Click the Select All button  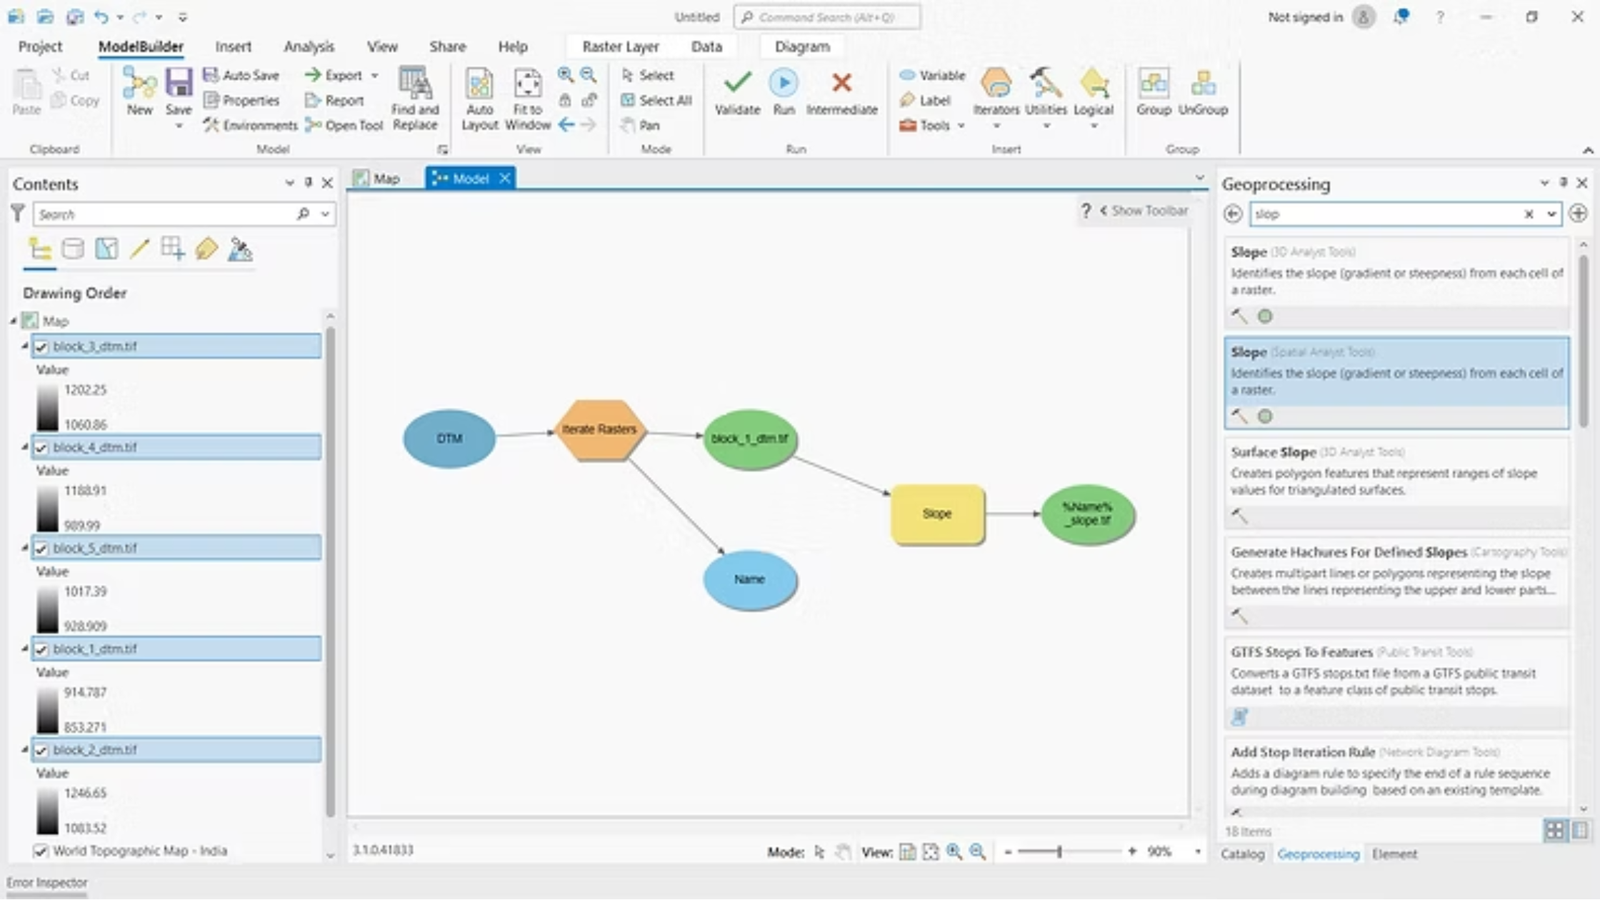point(656,100)
